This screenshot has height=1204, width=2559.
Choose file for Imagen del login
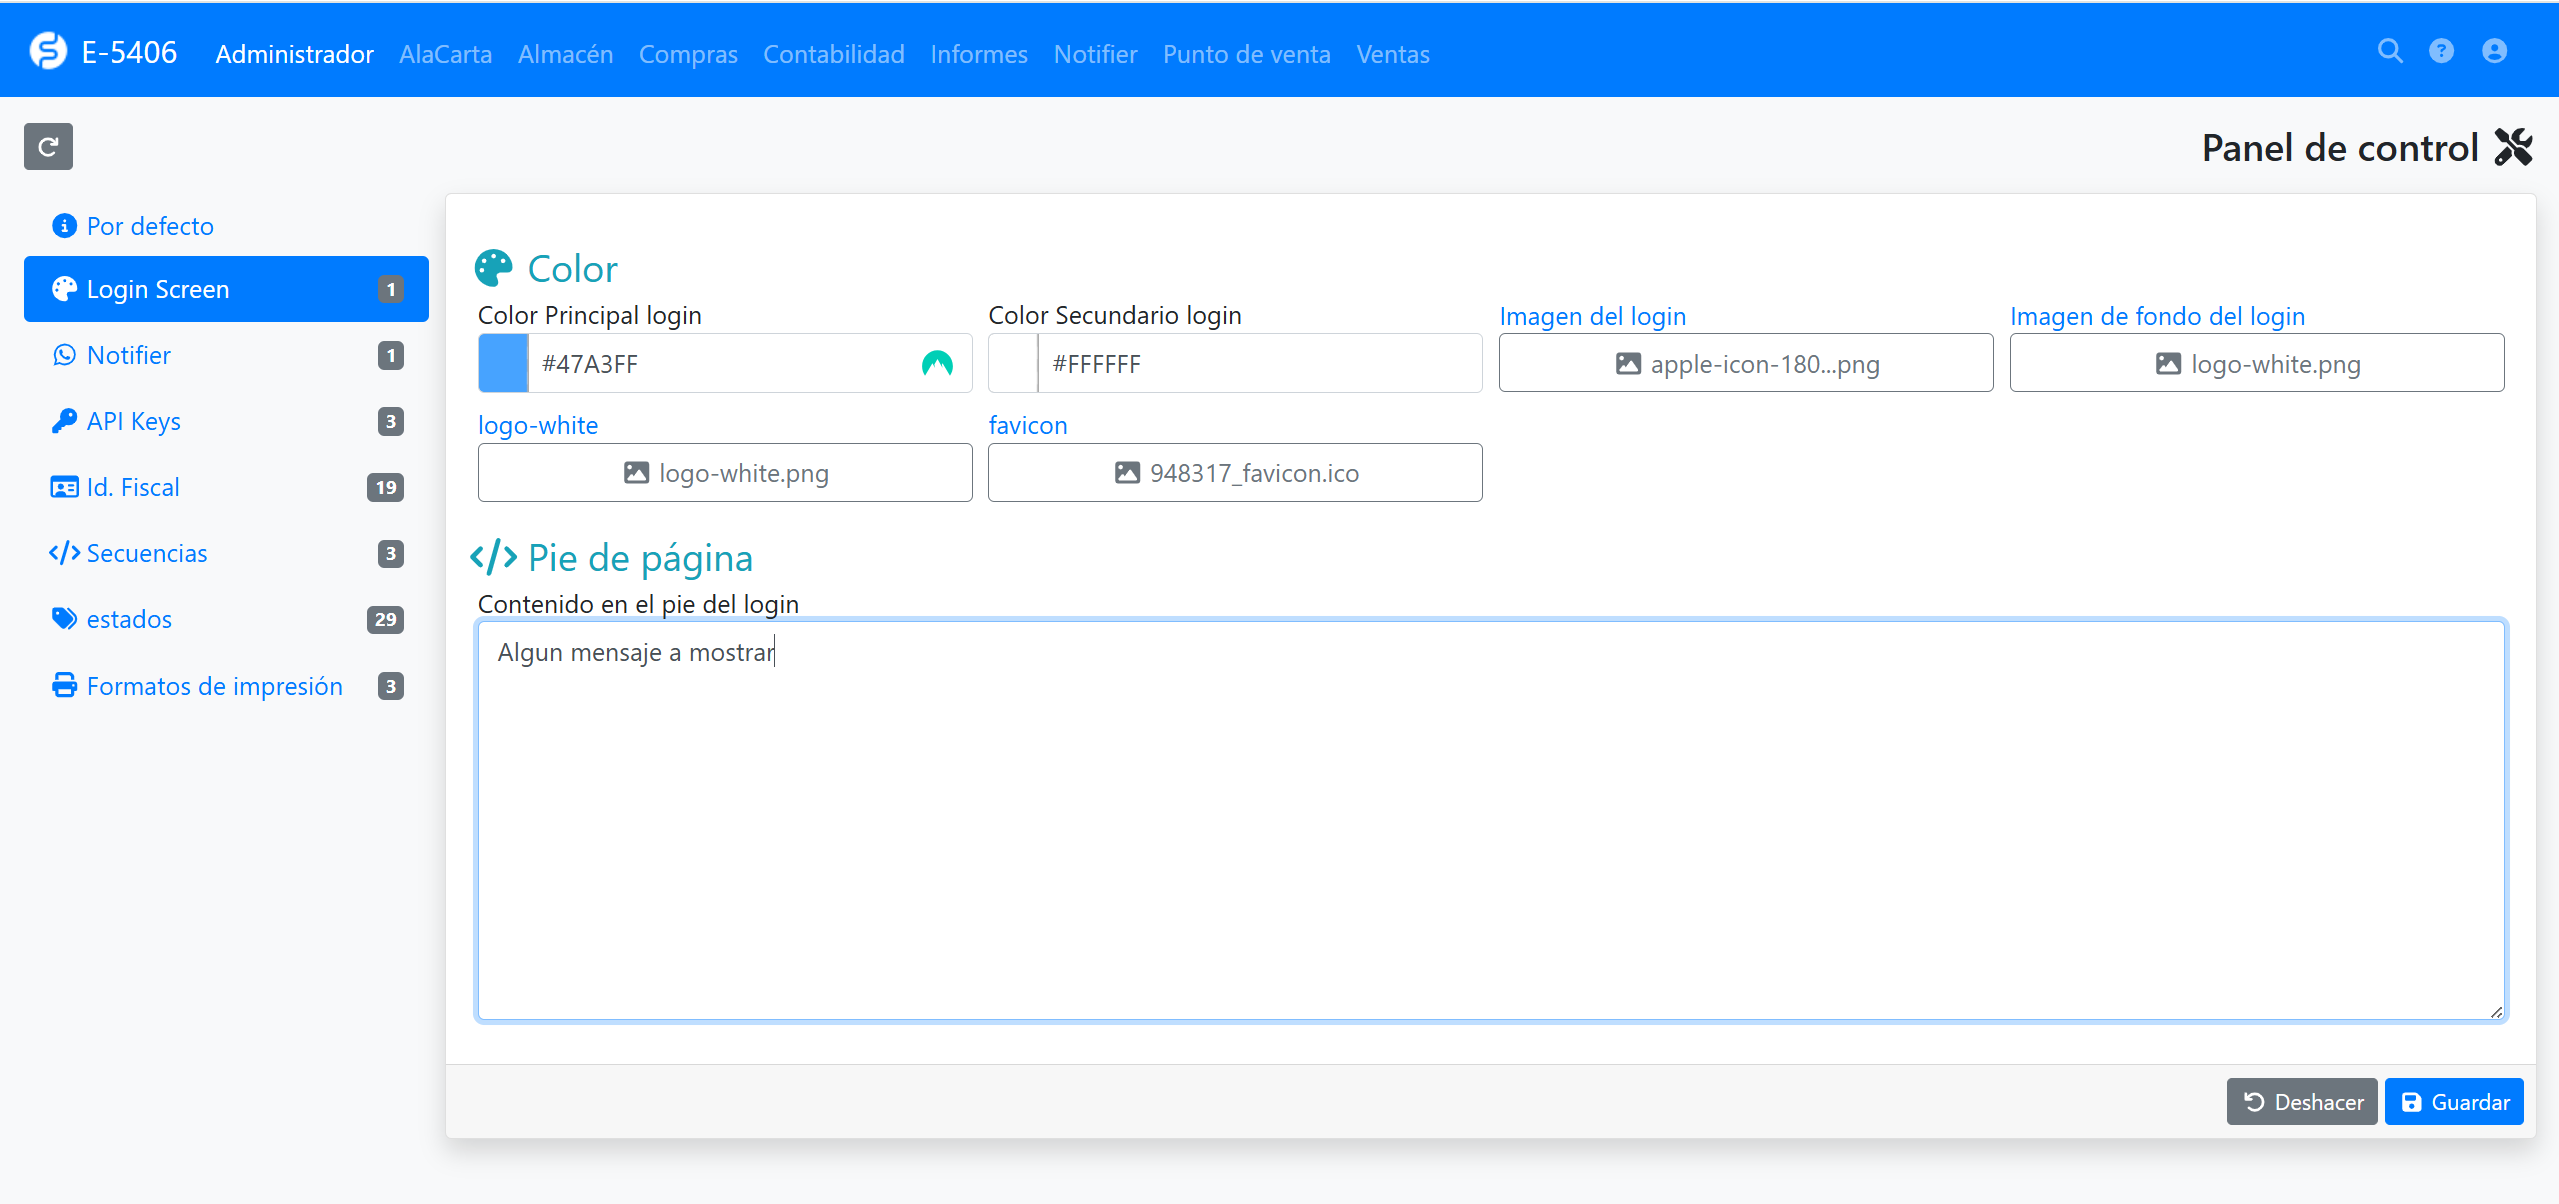pos(1745,364)
